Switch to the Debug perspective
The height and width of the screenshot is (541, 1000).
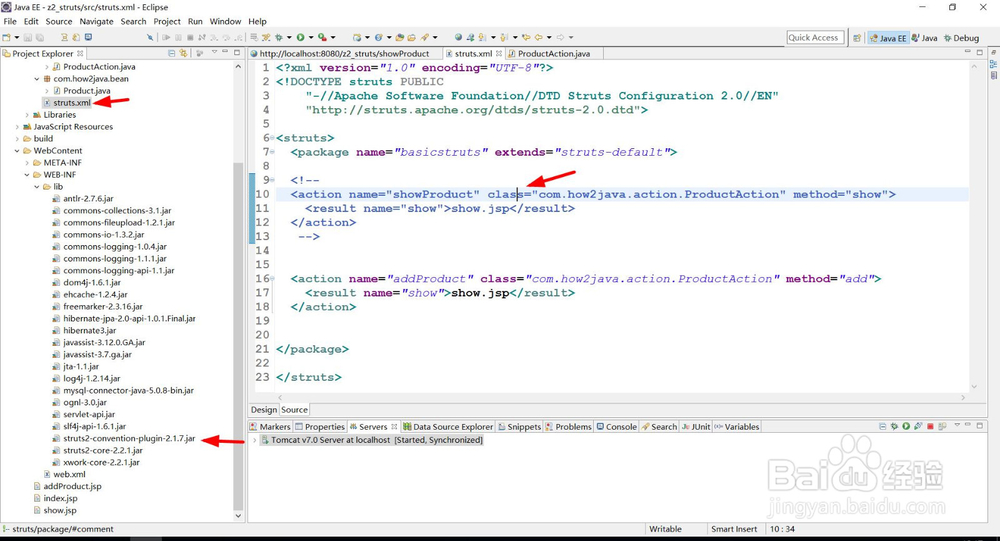click(961, 38)
